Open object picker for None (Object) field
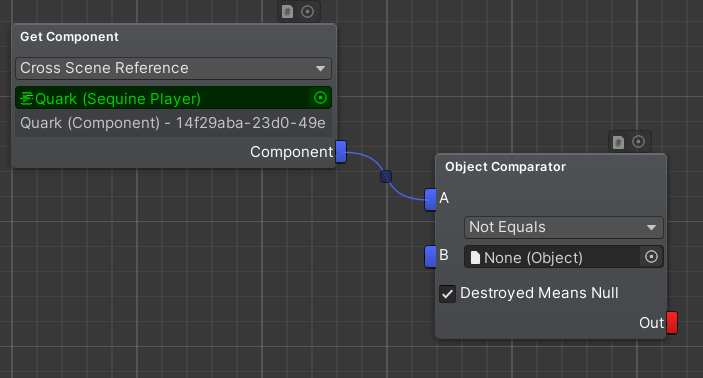The width and height of the screenshot is (703, 378). click(651, 257)
